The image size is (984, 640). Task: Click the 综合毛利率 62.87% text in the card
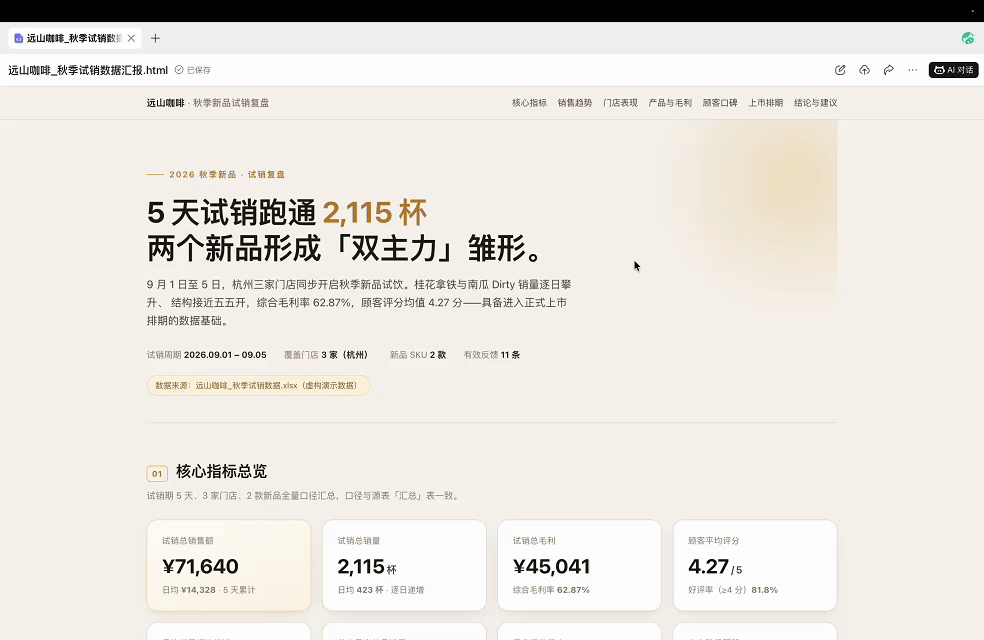coord(551,590)
